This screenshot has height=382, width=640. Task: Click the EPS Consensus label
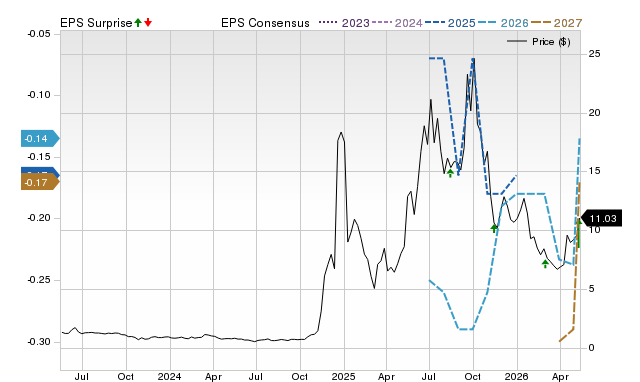coord(265,23)
